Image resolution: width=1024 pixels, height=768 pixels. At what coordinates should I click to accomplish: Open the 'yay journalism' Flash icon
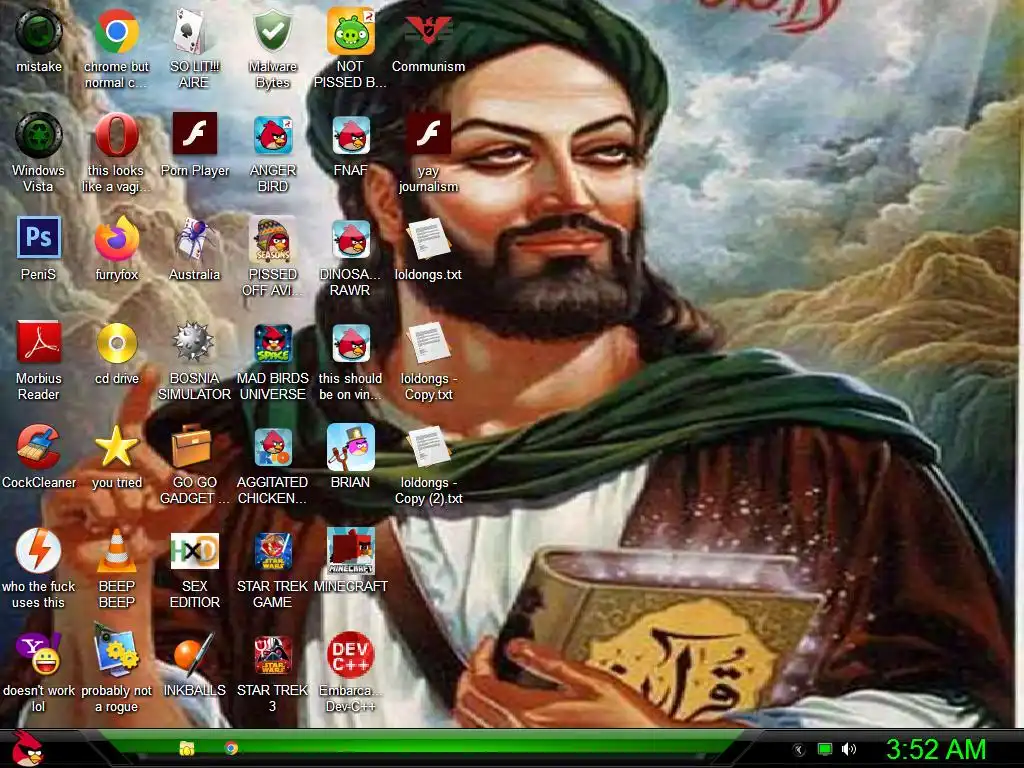click(x=428, y=135)
